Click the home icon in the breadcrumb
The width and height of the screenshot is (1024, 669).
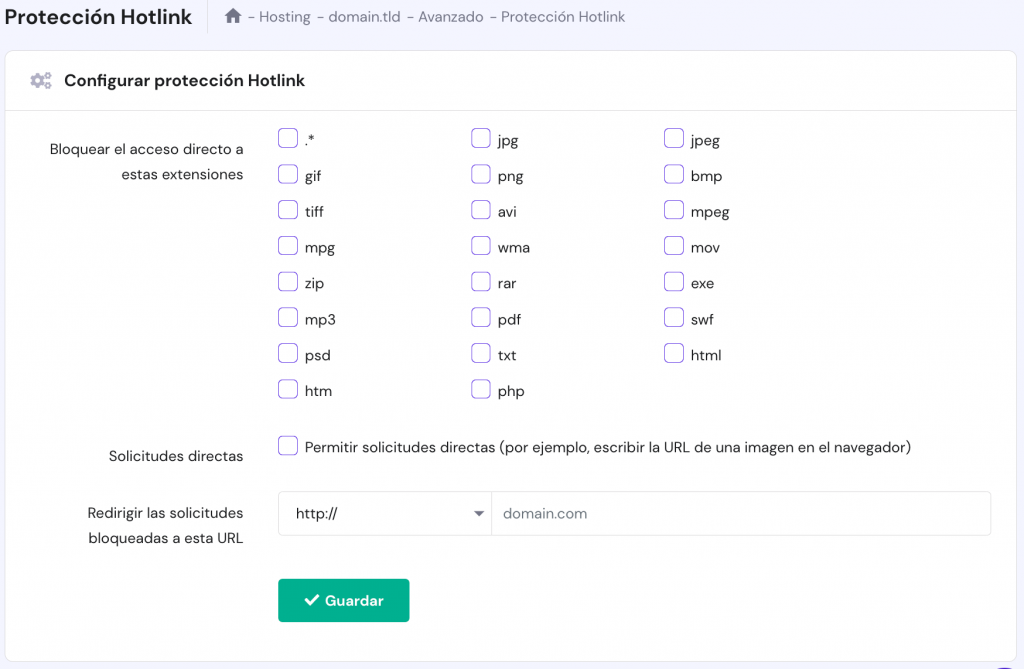pos(237,16)
